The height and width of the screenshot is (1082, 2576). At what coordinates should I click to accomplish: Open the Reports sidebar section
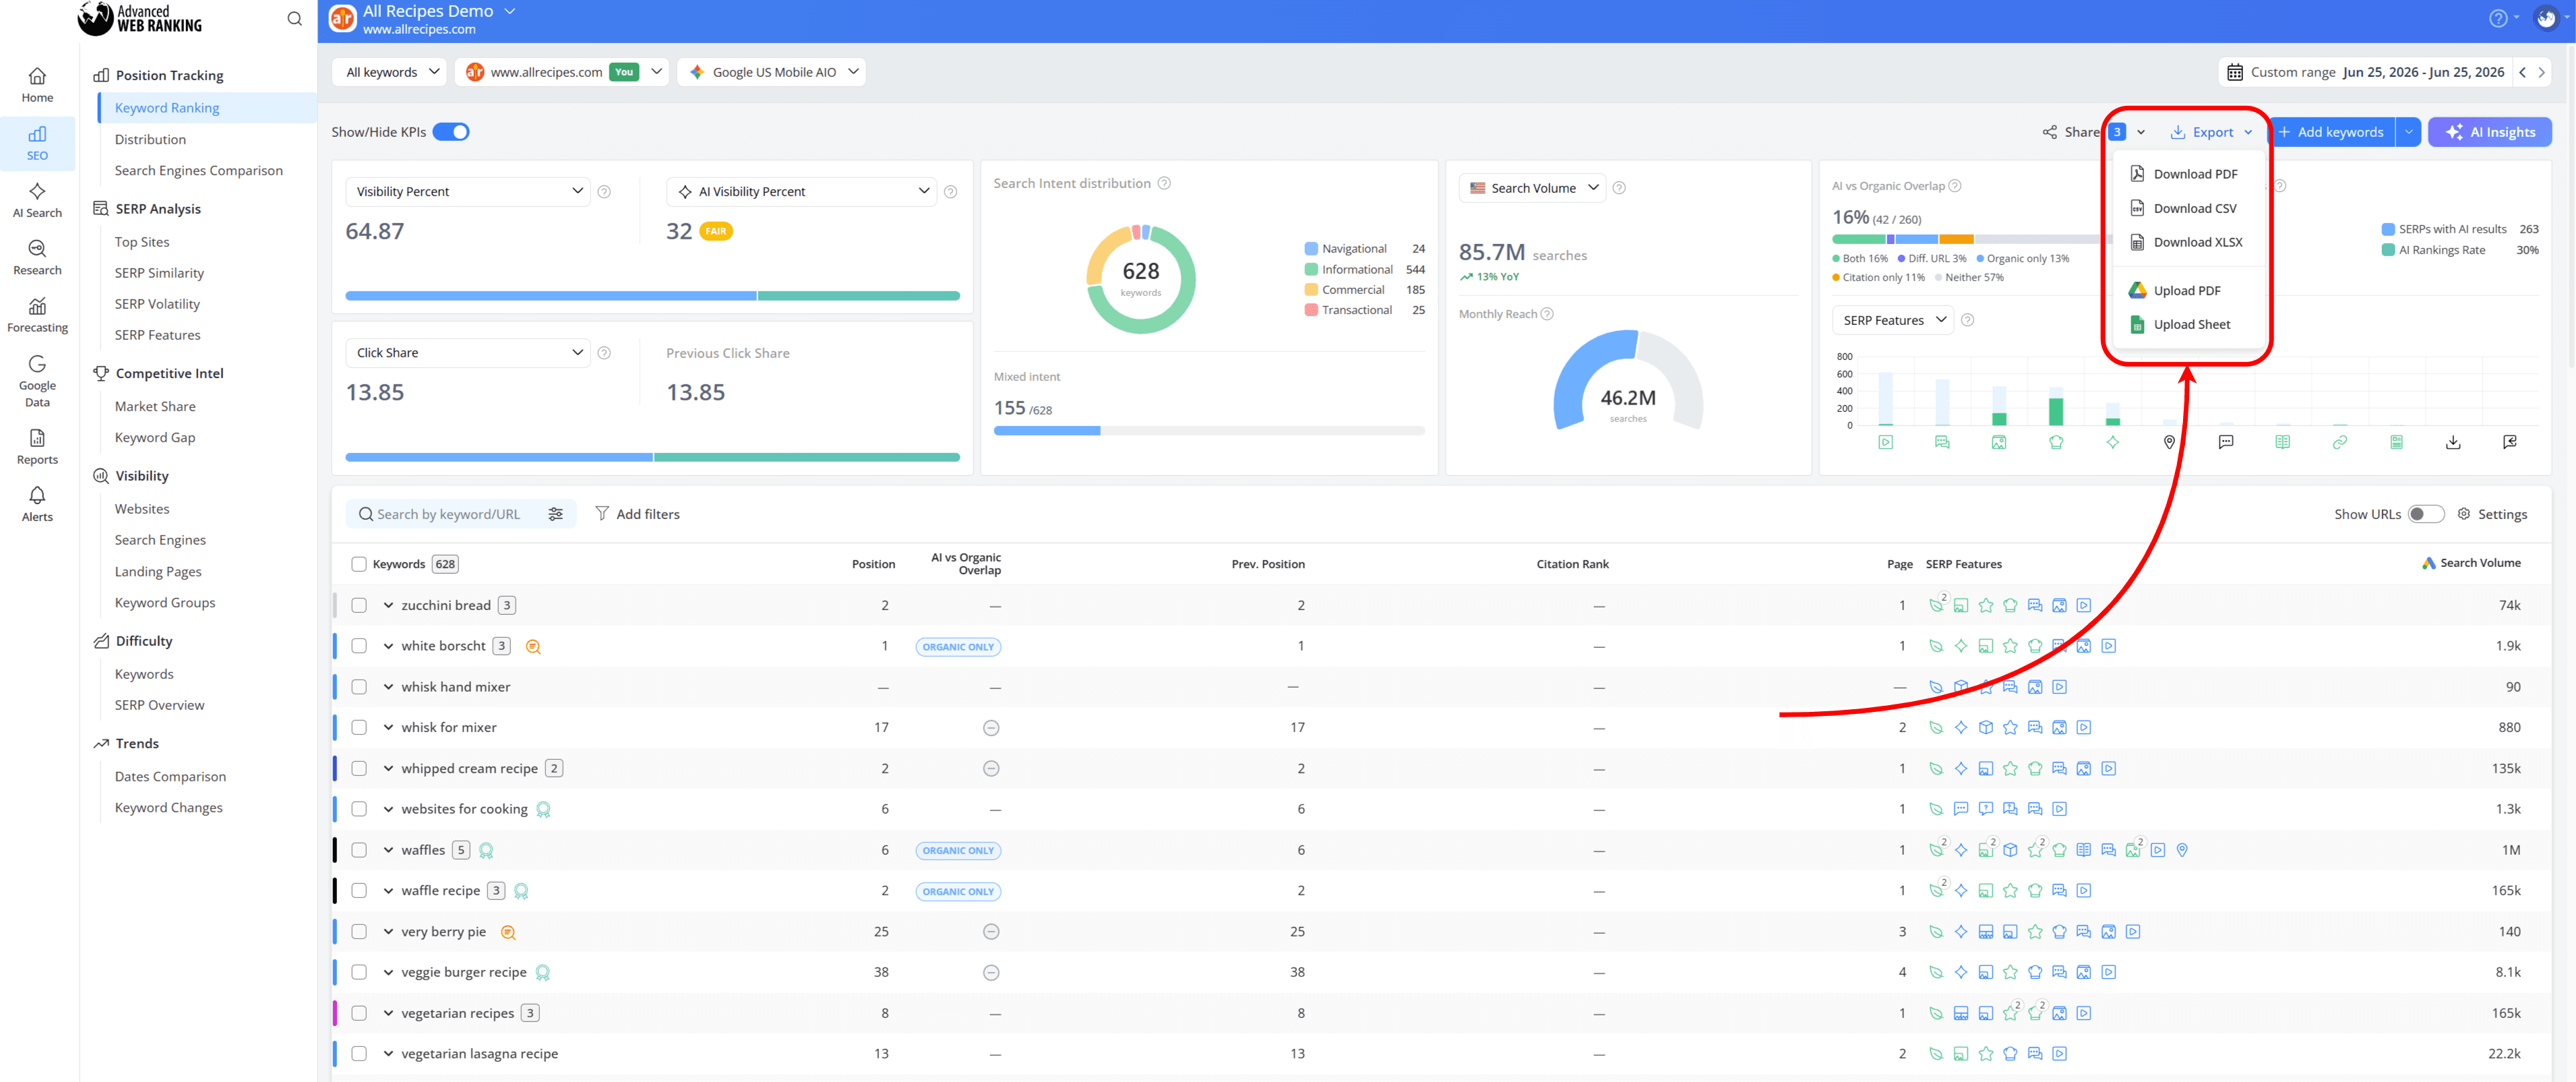point(37,447)
